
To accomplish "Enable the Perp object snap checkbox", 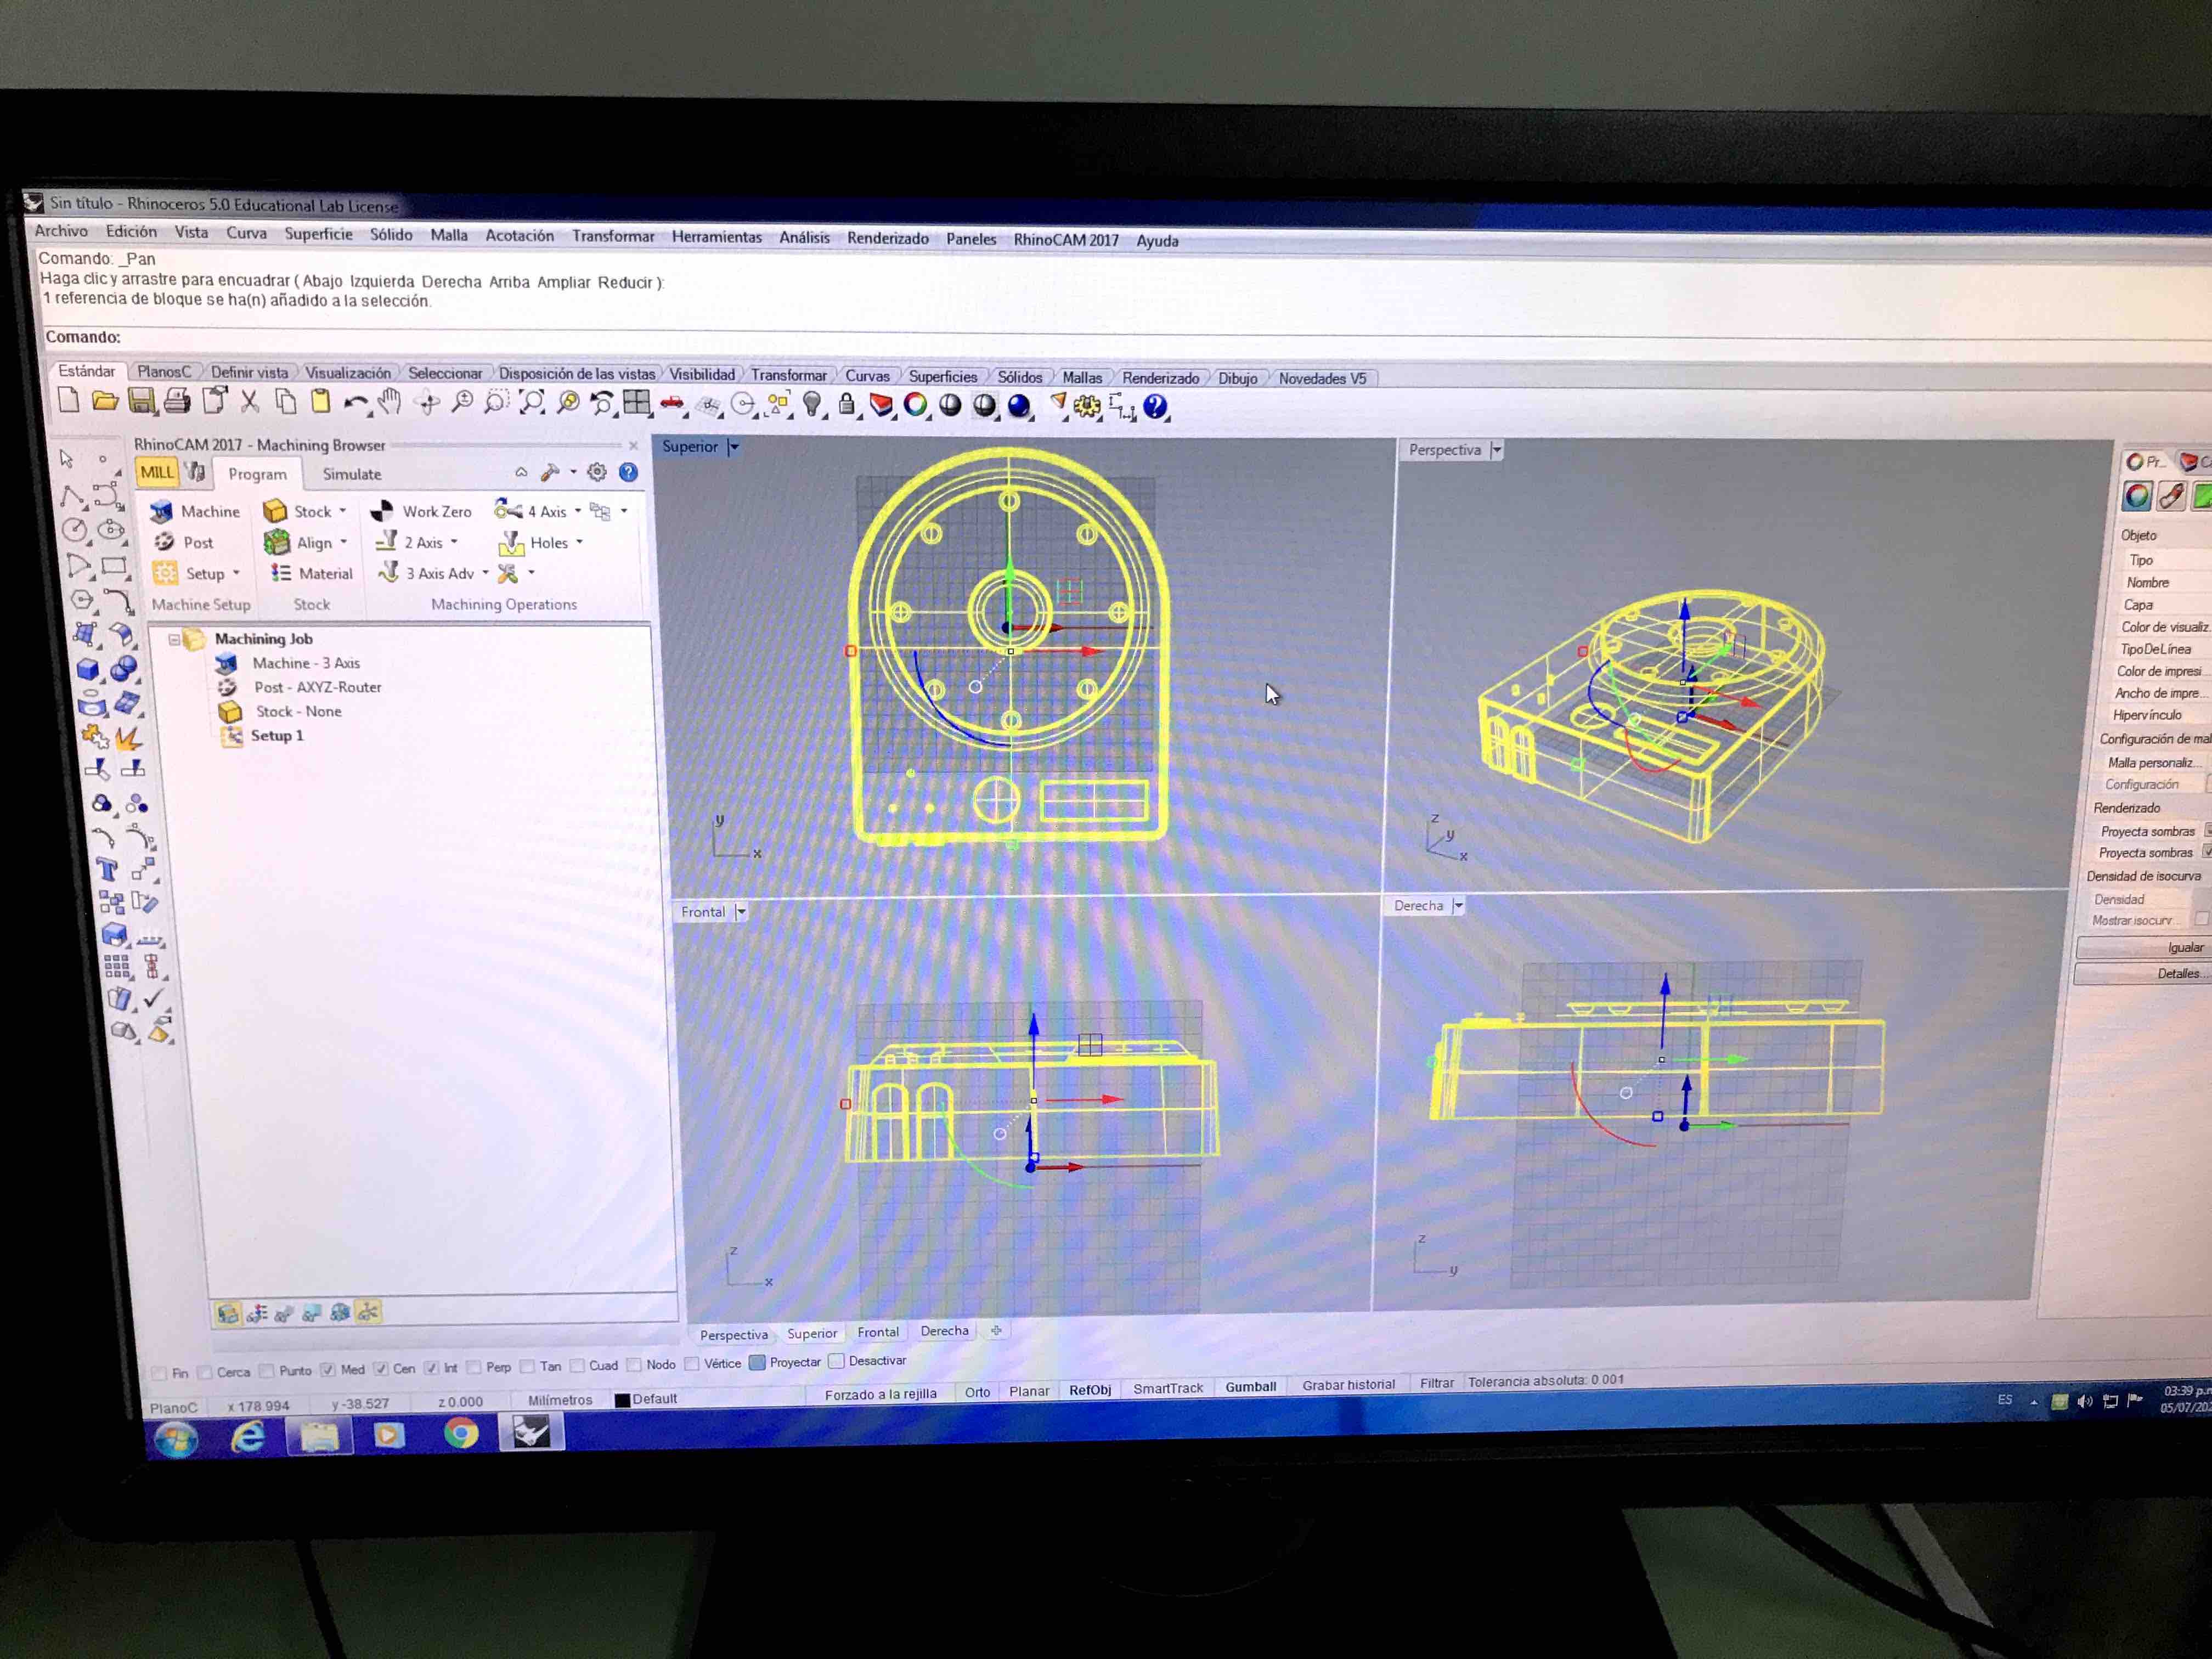I will click(474, 1367).
